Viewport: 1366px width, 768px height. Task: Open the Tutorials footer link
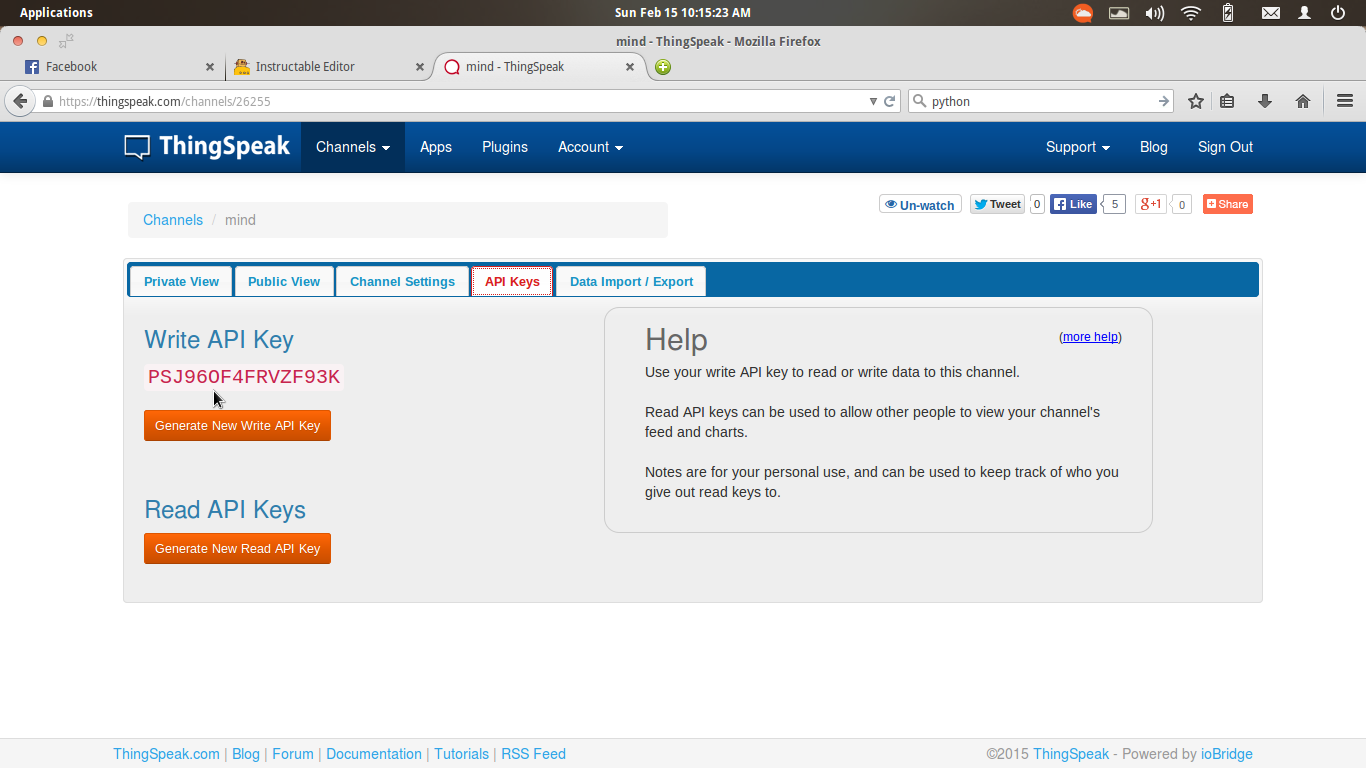pos(462,754)
